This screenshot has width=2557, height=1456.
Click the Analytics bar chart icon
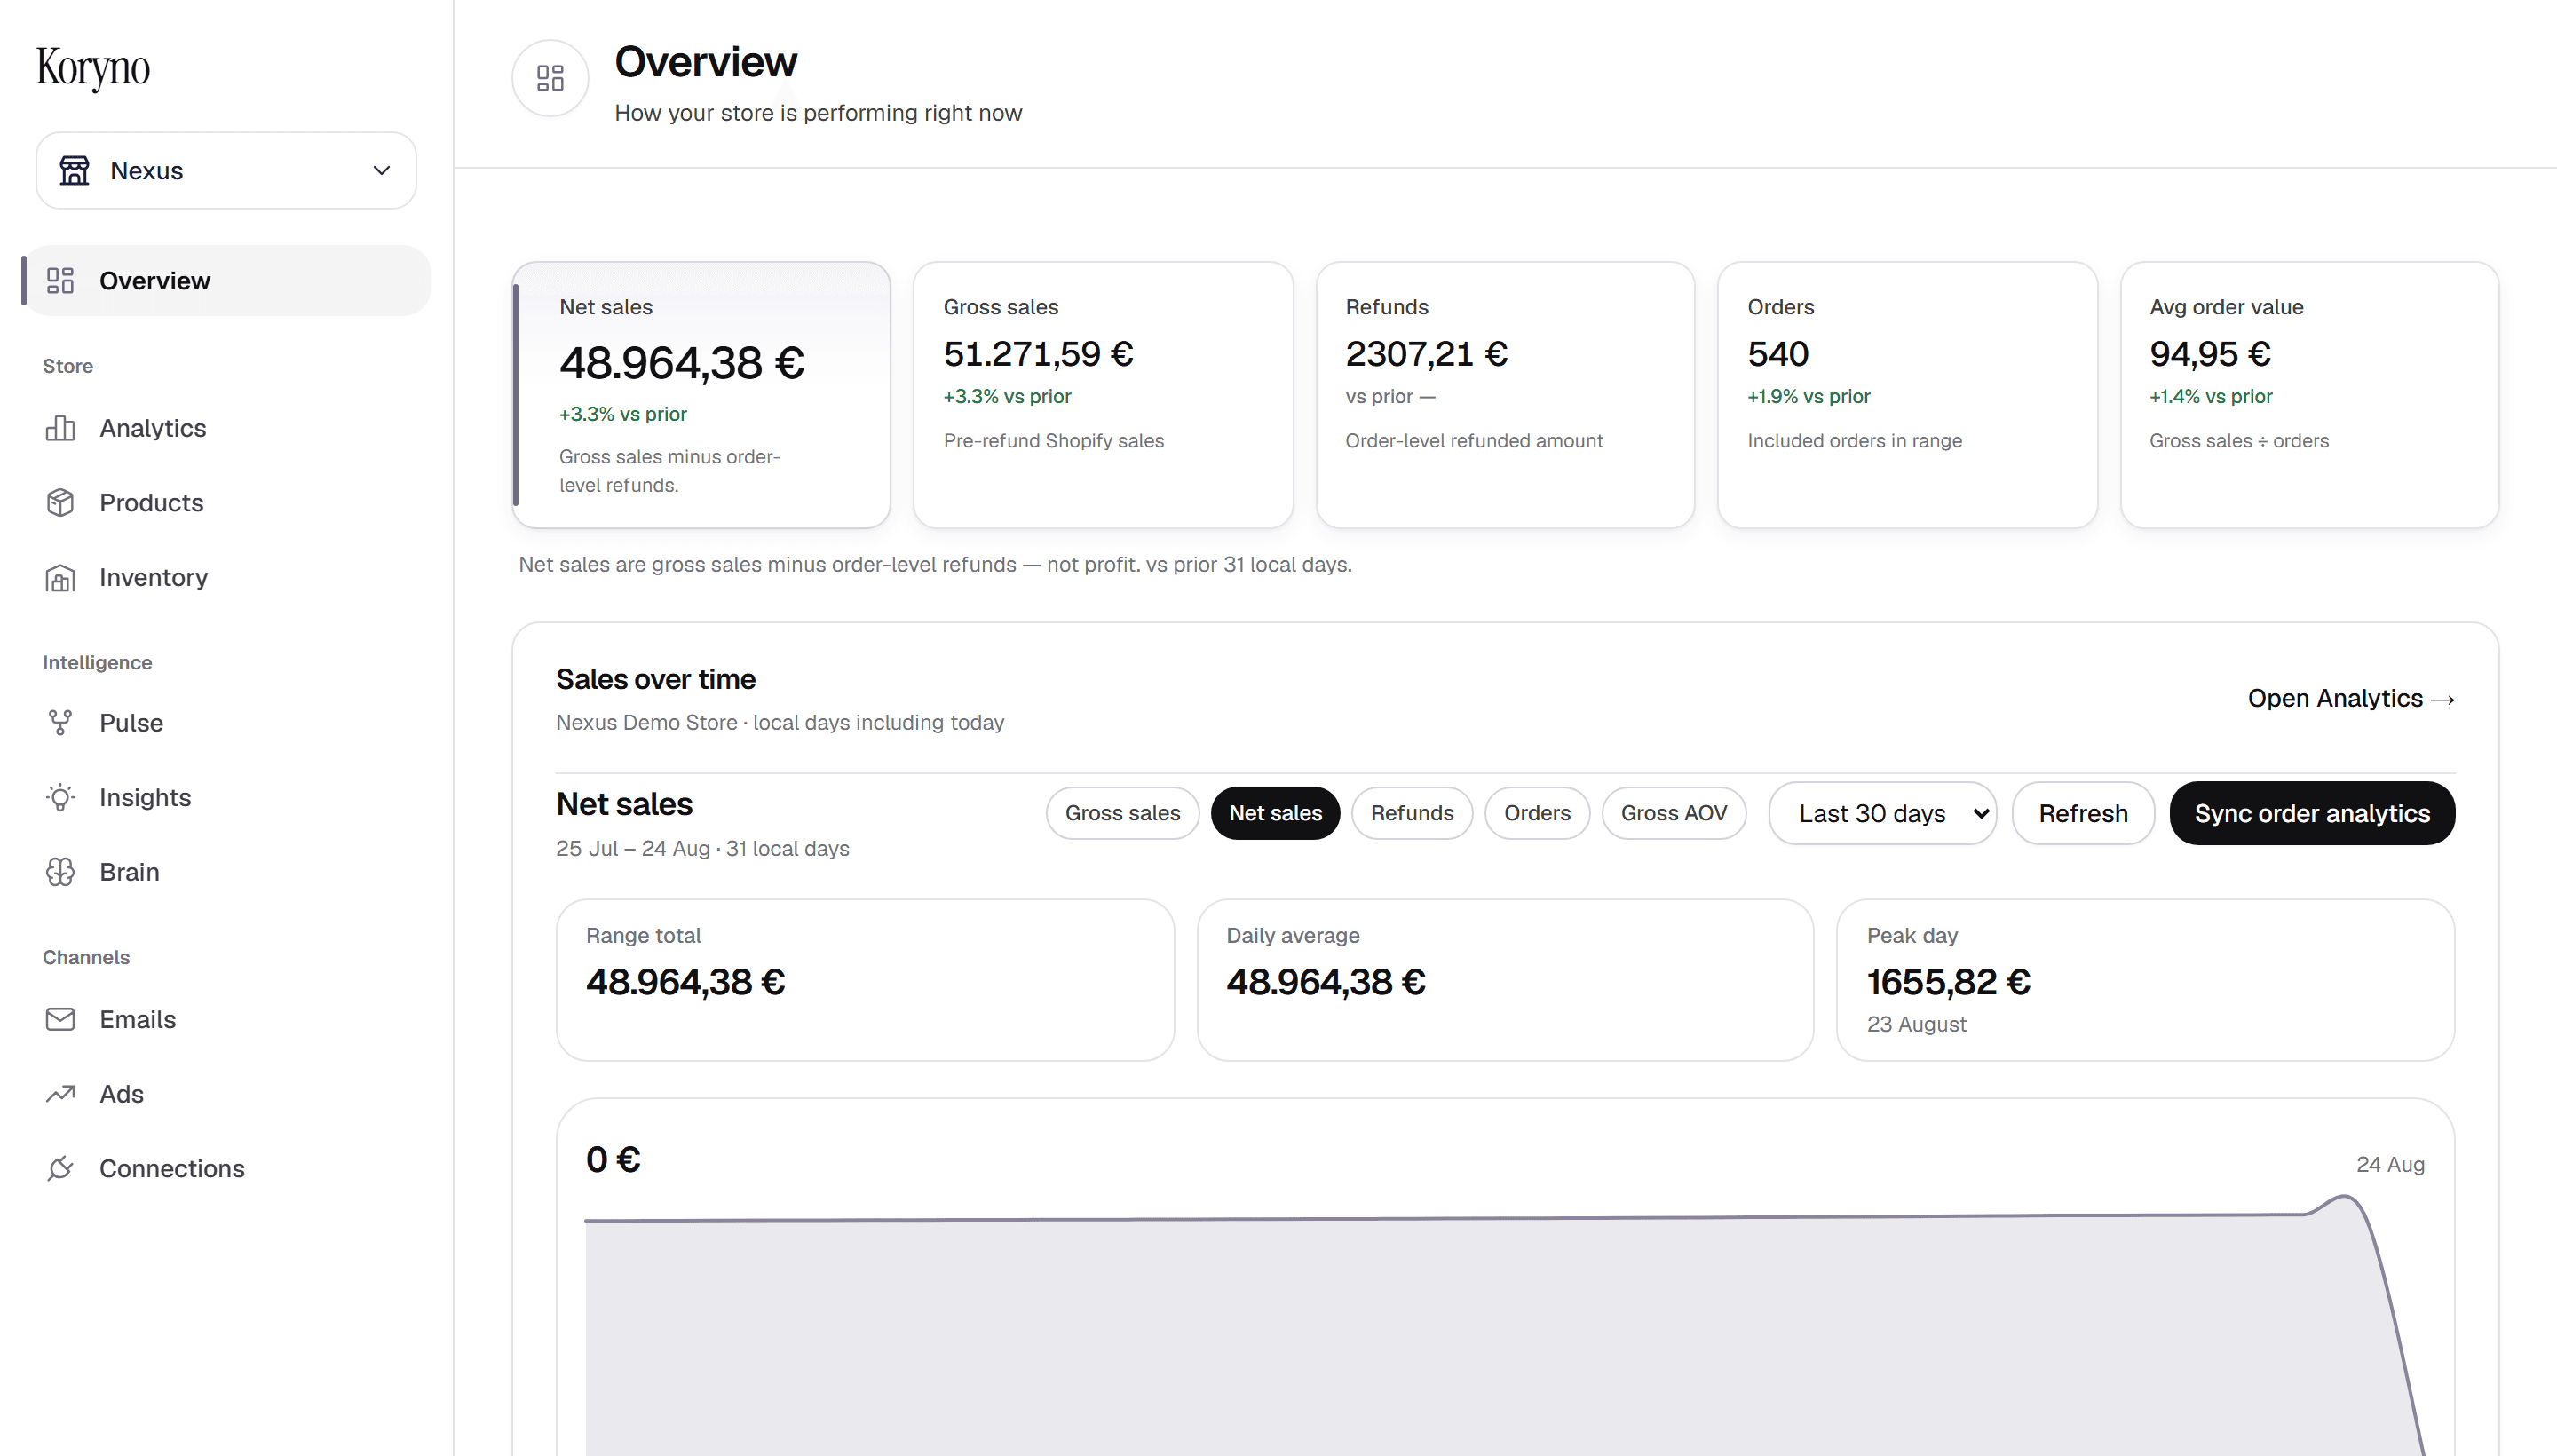[60, 428]
